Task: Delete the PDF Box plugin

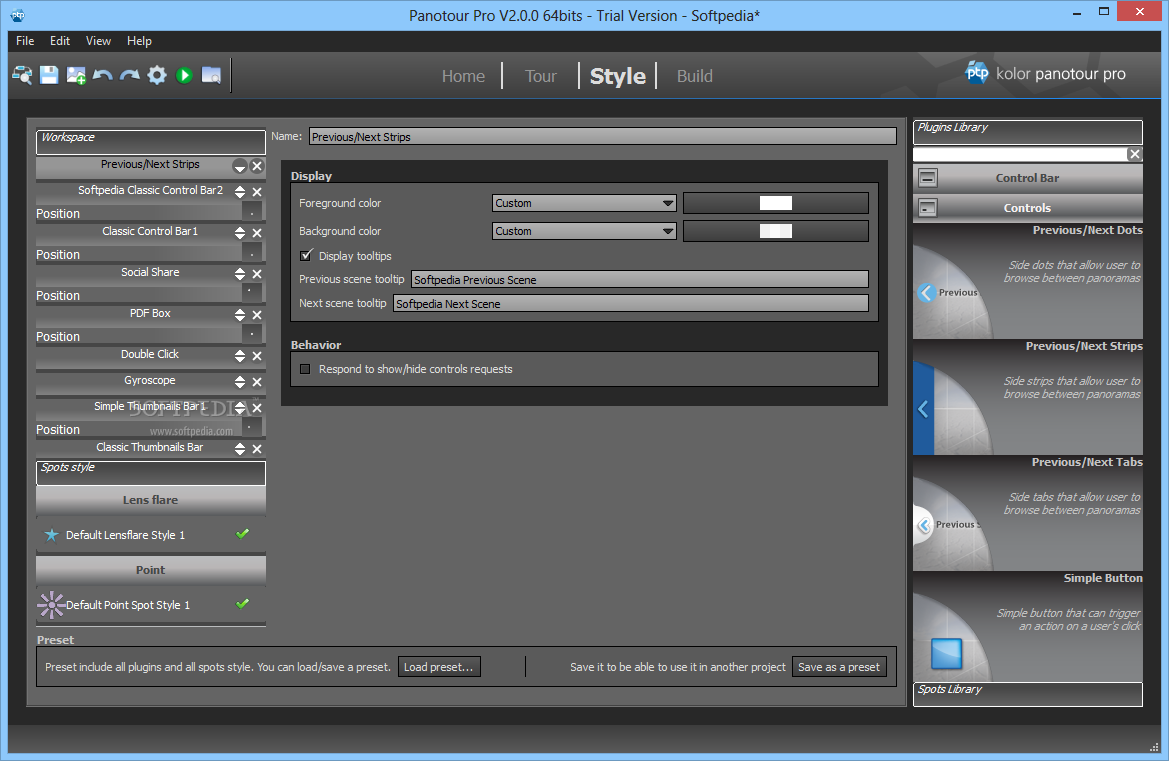Action: [257, 315]
